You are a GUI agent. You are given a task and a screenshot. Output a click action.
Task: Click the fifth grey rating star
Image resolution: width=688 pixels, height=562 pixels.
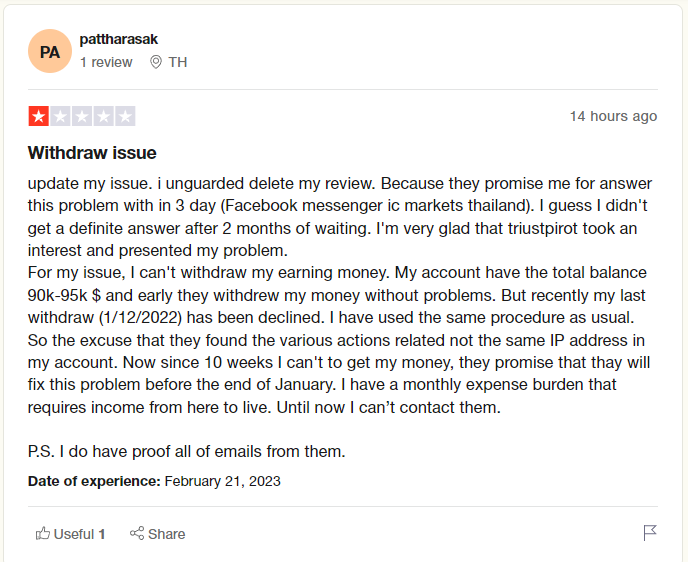[125, 116]
